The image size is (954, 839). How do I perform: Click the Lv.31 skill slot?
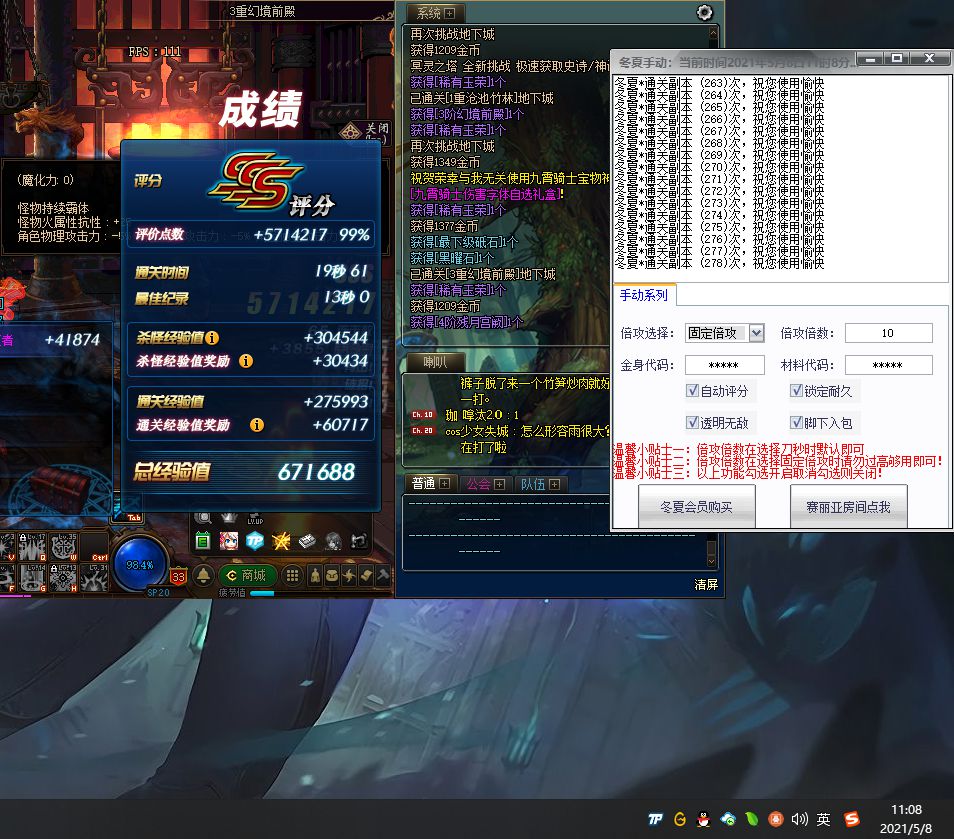(95, 578)
